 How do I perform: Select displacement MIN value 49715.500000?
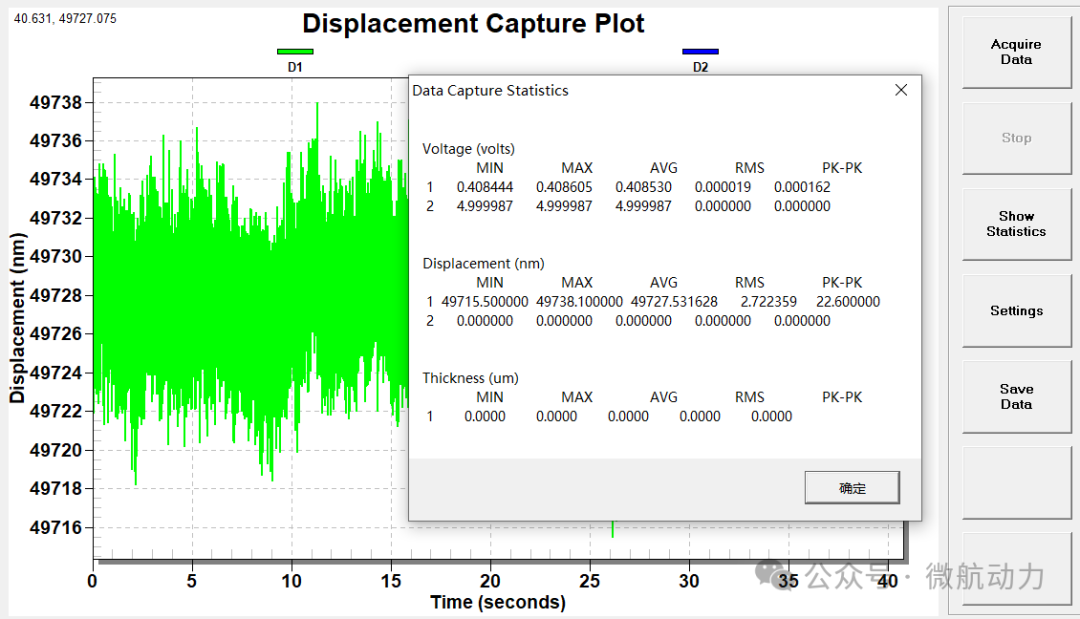(x=485, y=302)
